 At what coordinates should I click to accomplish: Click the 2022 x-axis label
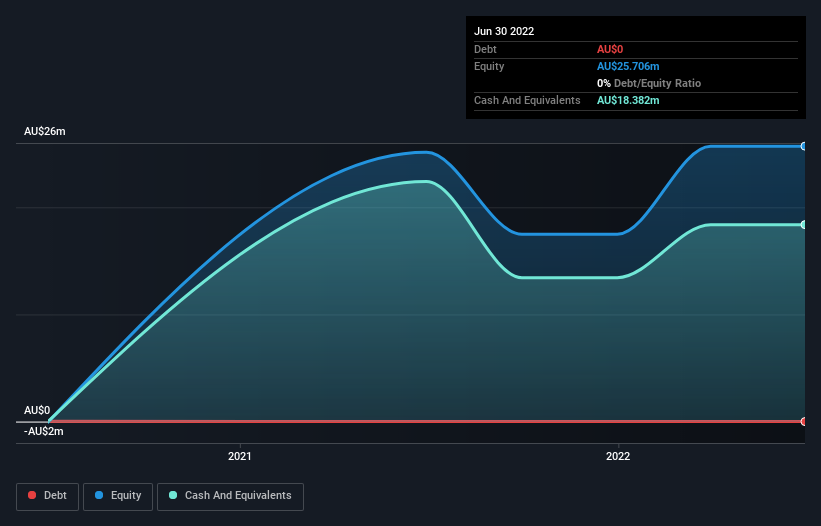(618, 456)
